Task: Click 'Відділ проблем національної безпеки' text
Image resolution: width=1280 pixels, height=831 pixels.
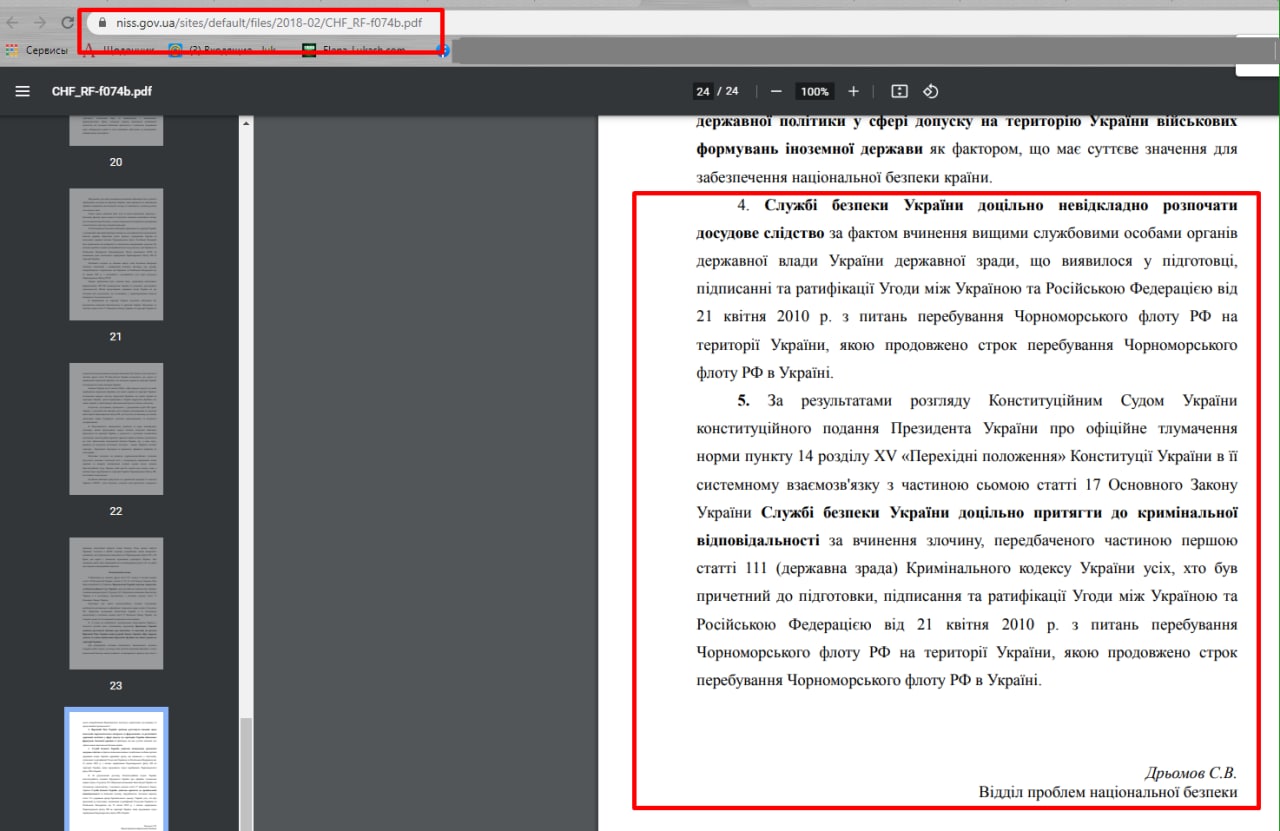Action: [x=1108, y=792]
